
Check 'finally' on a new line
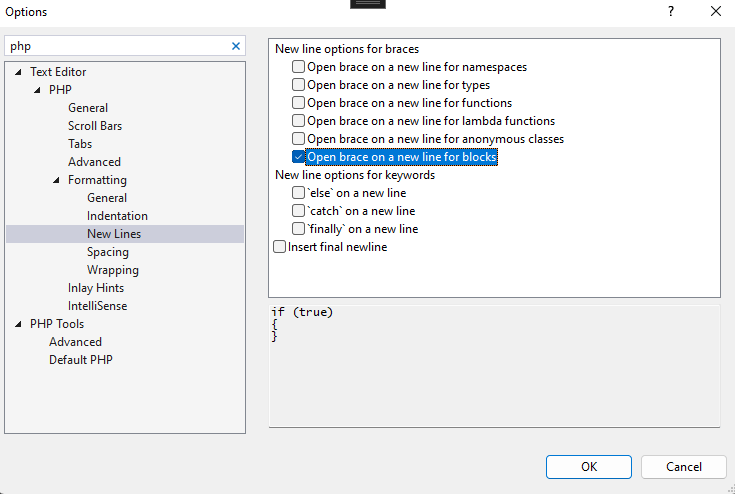[298, 229]
